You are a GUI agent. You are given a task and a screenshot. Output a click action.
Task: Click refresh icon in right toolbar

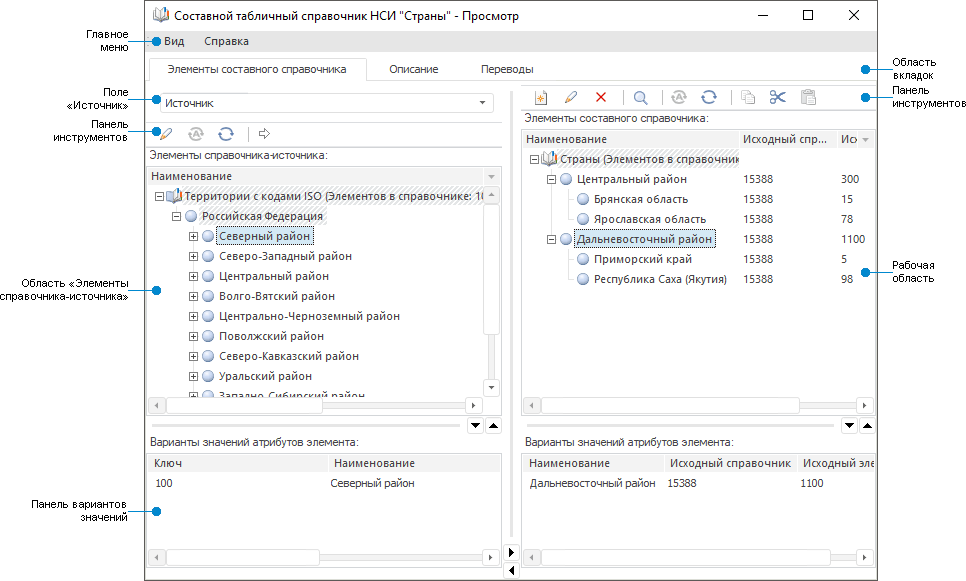click(708, 98)
